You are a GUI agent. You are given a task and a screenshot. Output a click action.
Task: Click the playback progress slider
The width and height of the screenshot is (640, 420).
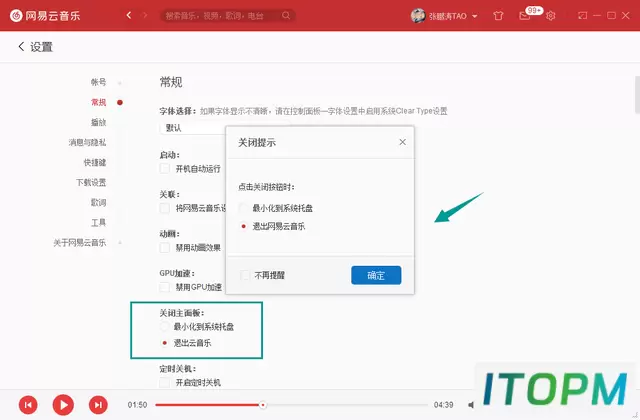(x=291, y=405)
